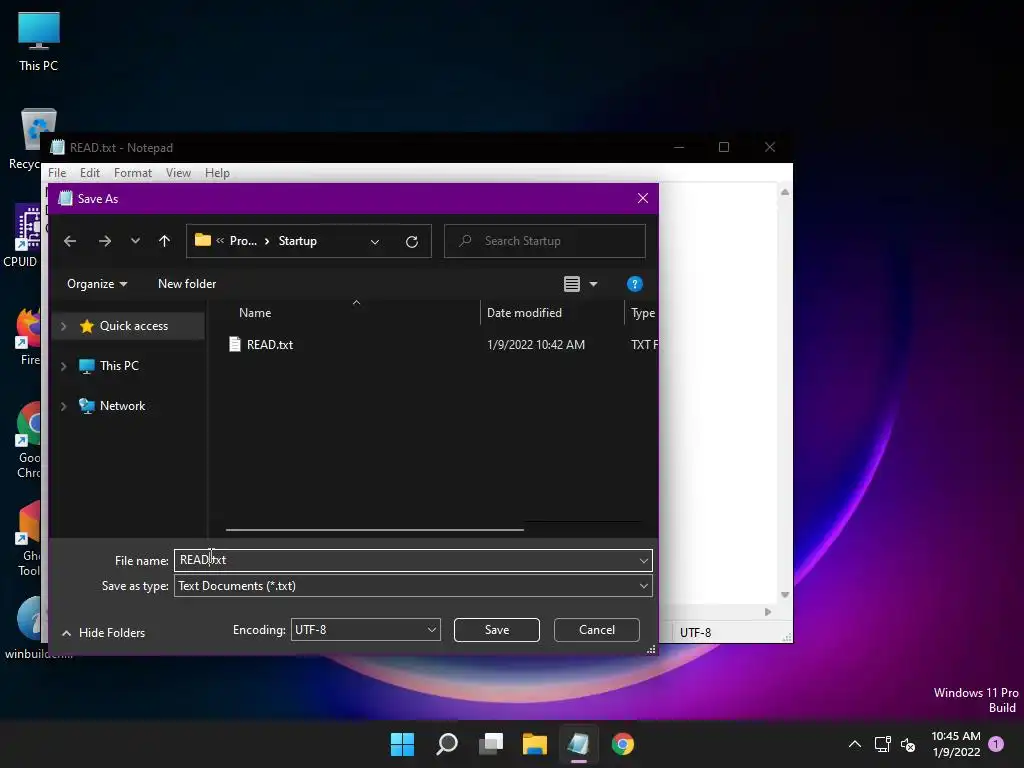Click the READ.txt date modified cell
The width and height of the screenshot is (1024, 768).
(536, 345)
